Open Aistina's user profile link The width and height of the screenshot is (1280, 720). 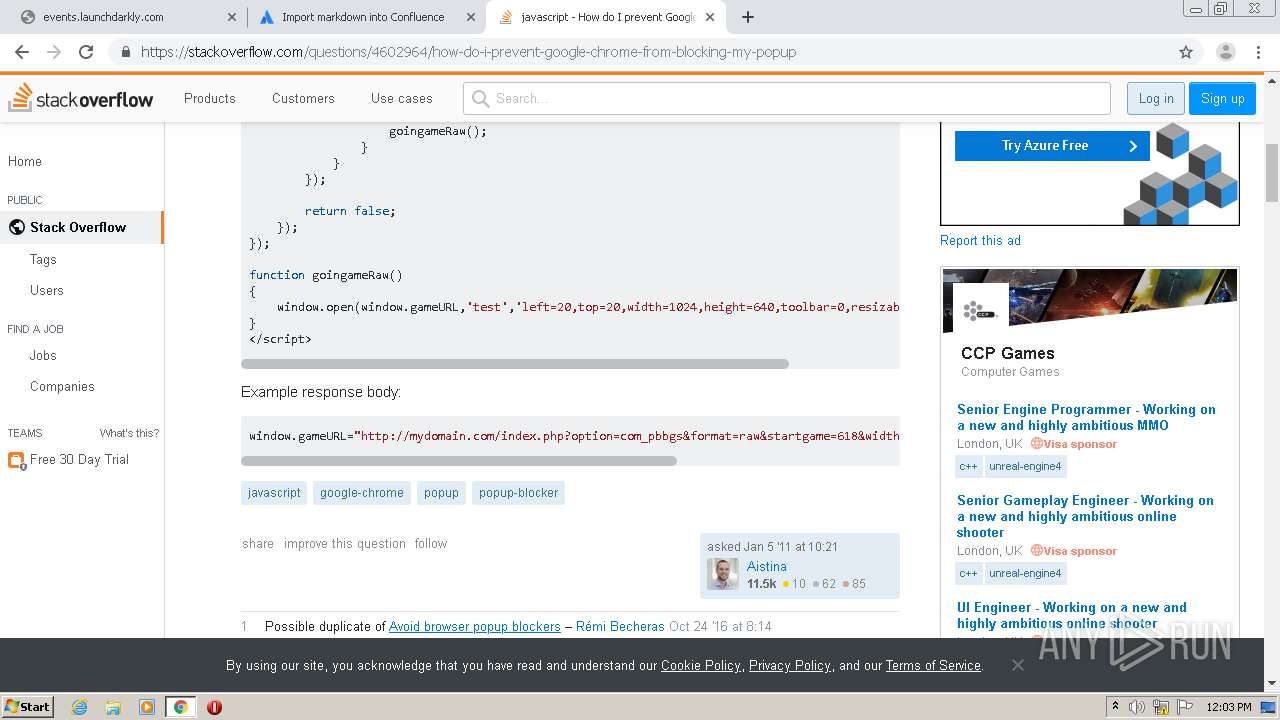(x=766, y=566)
